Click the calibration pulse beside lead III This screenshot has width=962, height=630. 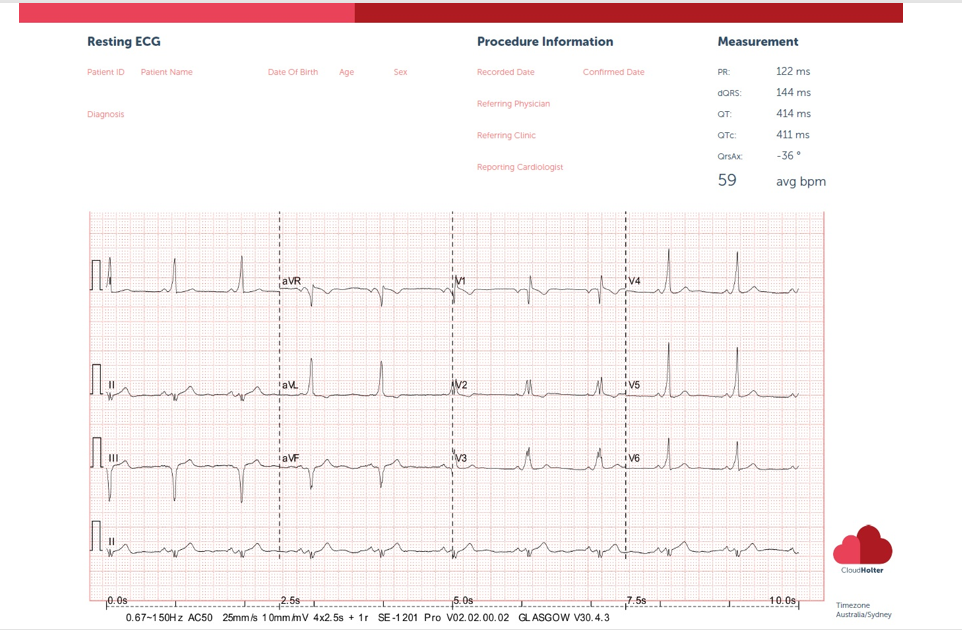(97, 452)
